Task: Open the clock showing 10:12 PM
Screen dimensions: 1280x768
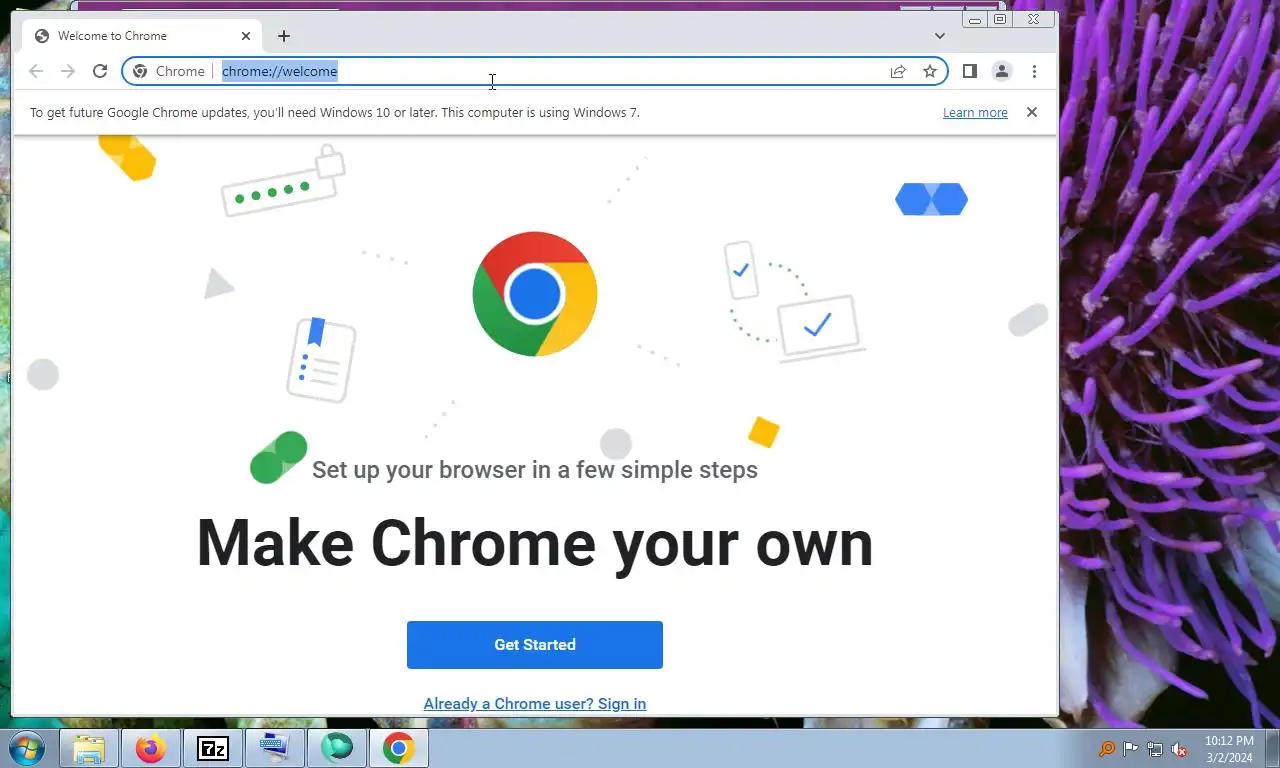Action: click(1229, 749)
